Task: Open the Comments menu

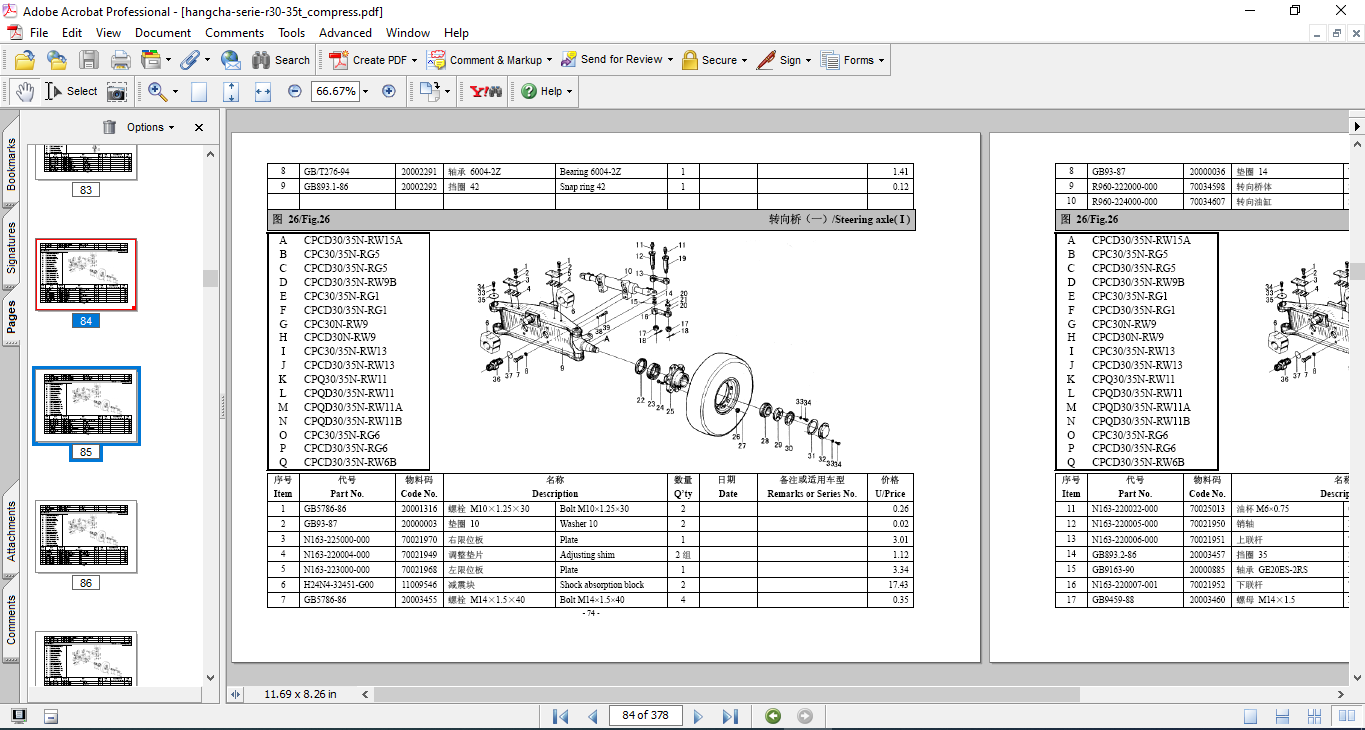Action: click(235, 32)
